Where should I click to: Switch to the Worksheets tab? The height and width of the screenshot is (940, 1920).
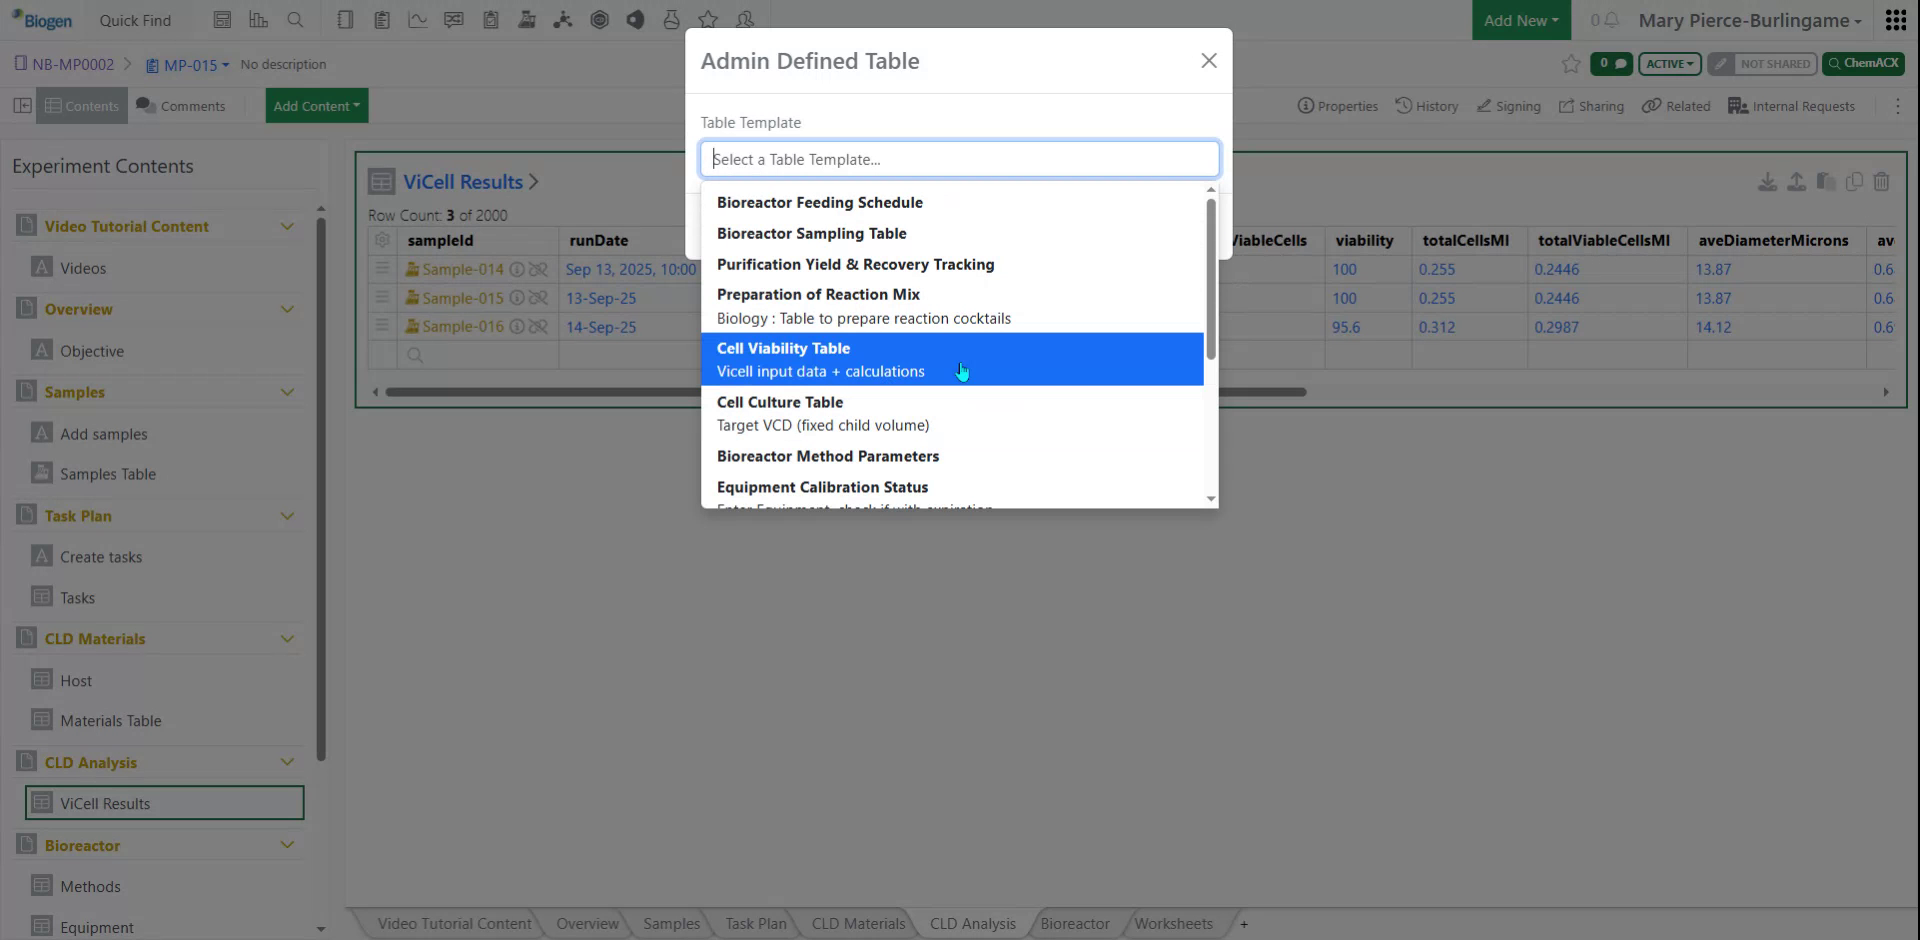pyautogui.click(x=1172, y=923)
